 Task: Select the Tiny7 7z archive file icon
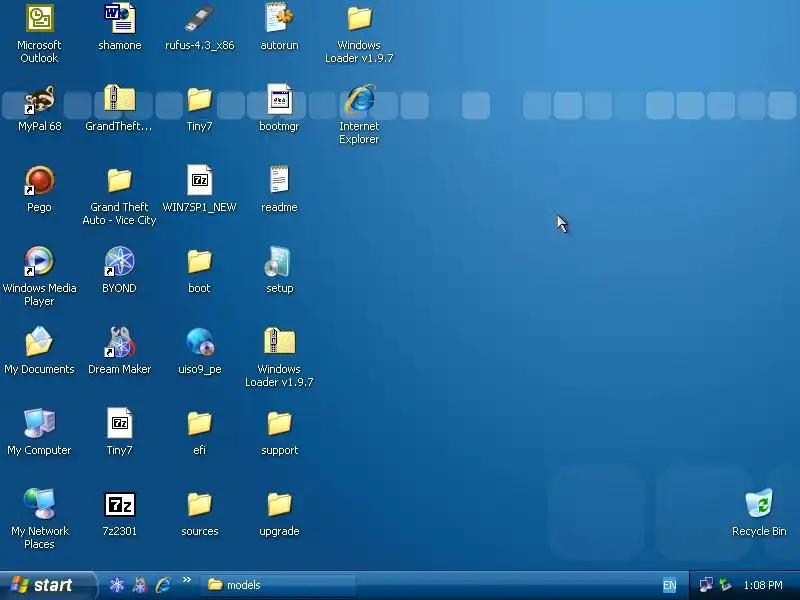119,423
